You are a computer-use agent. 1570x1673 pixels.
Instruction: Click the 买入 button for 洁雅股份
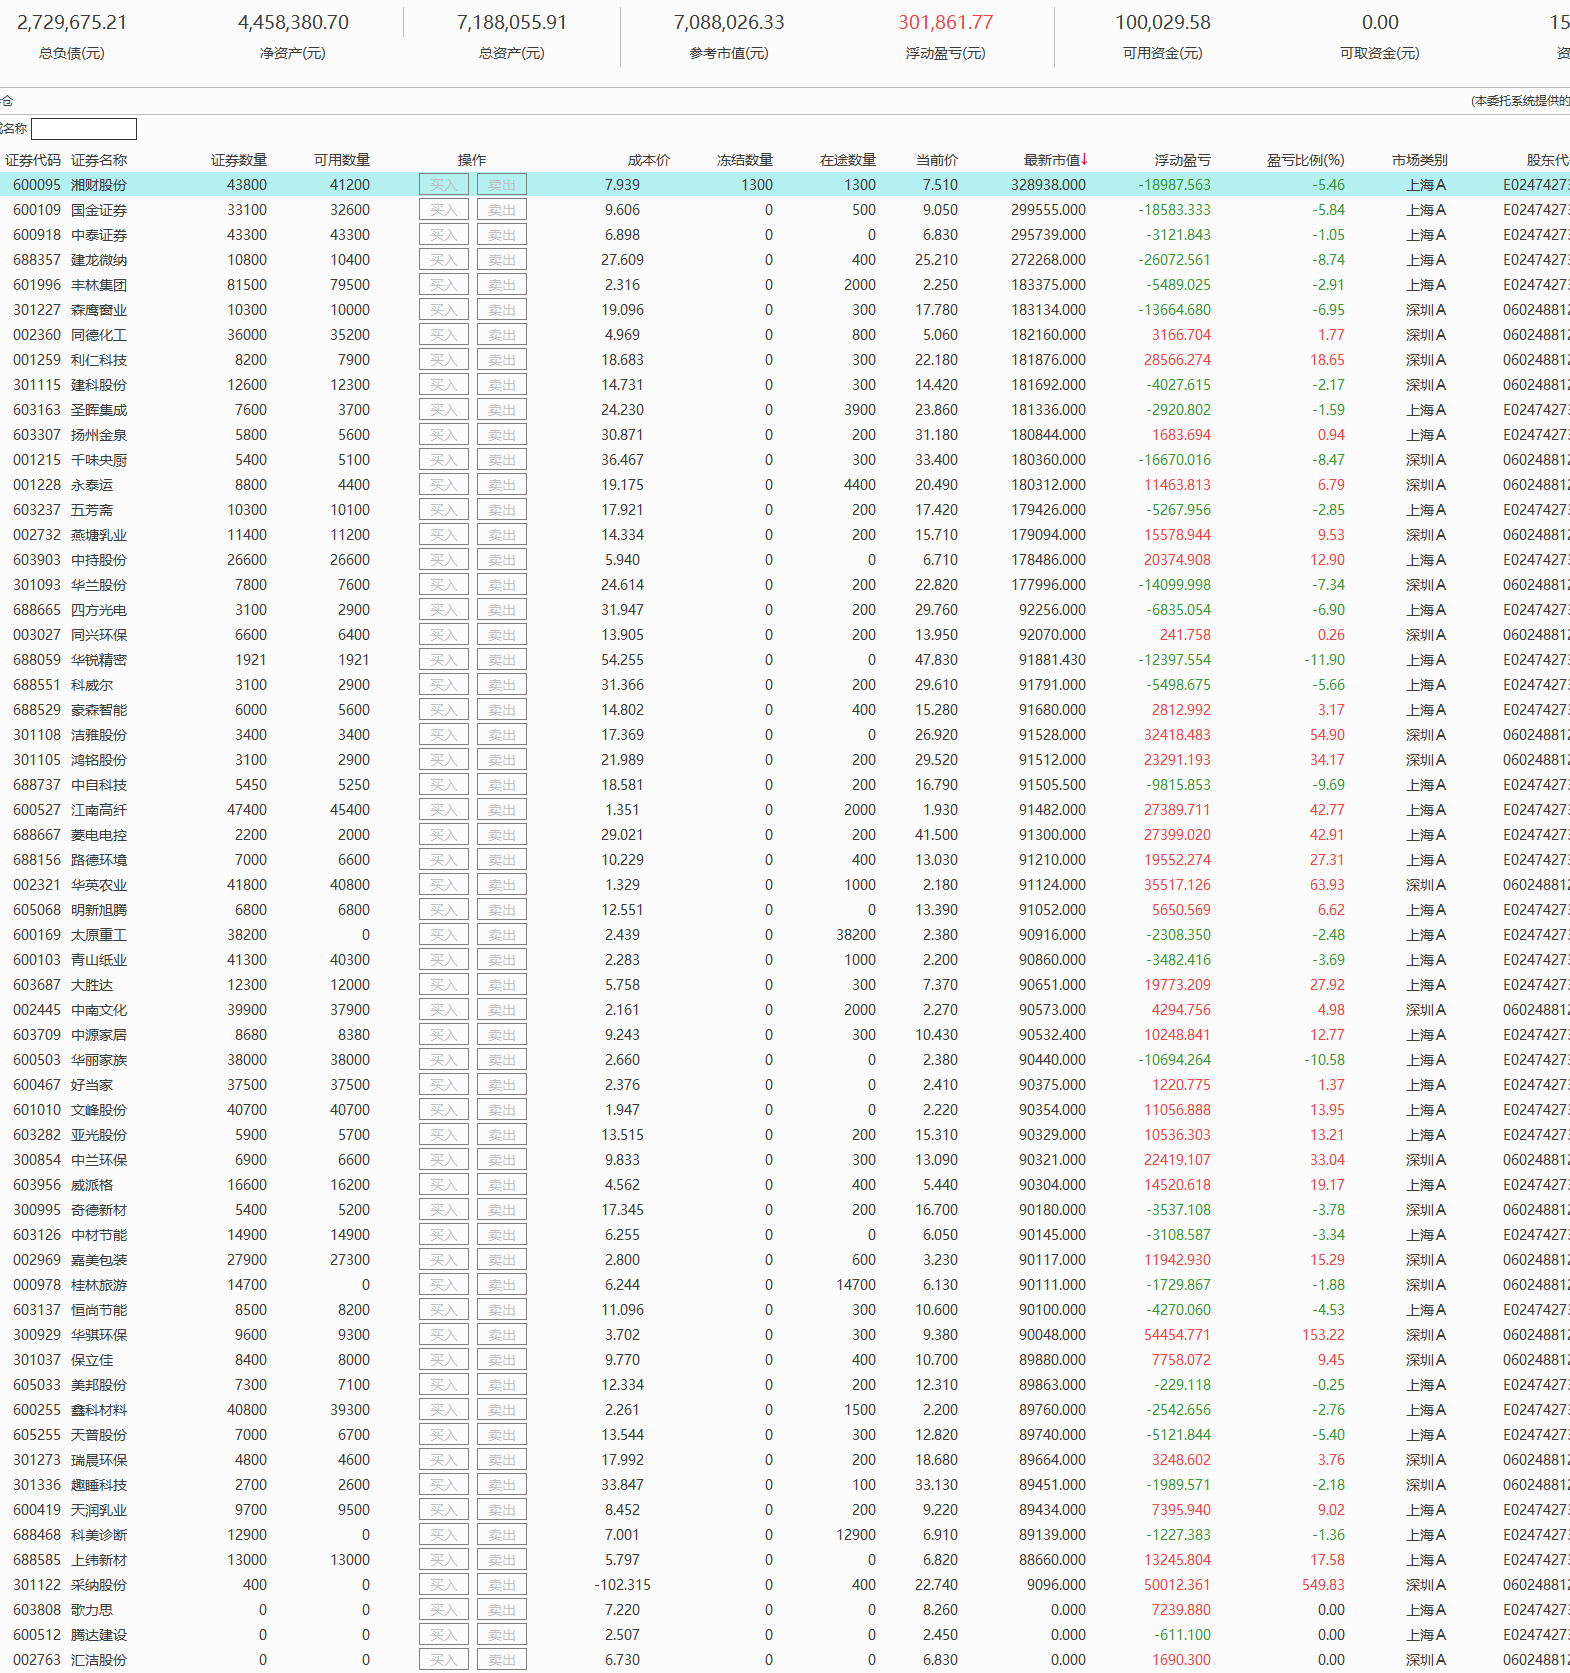[444, 735]
